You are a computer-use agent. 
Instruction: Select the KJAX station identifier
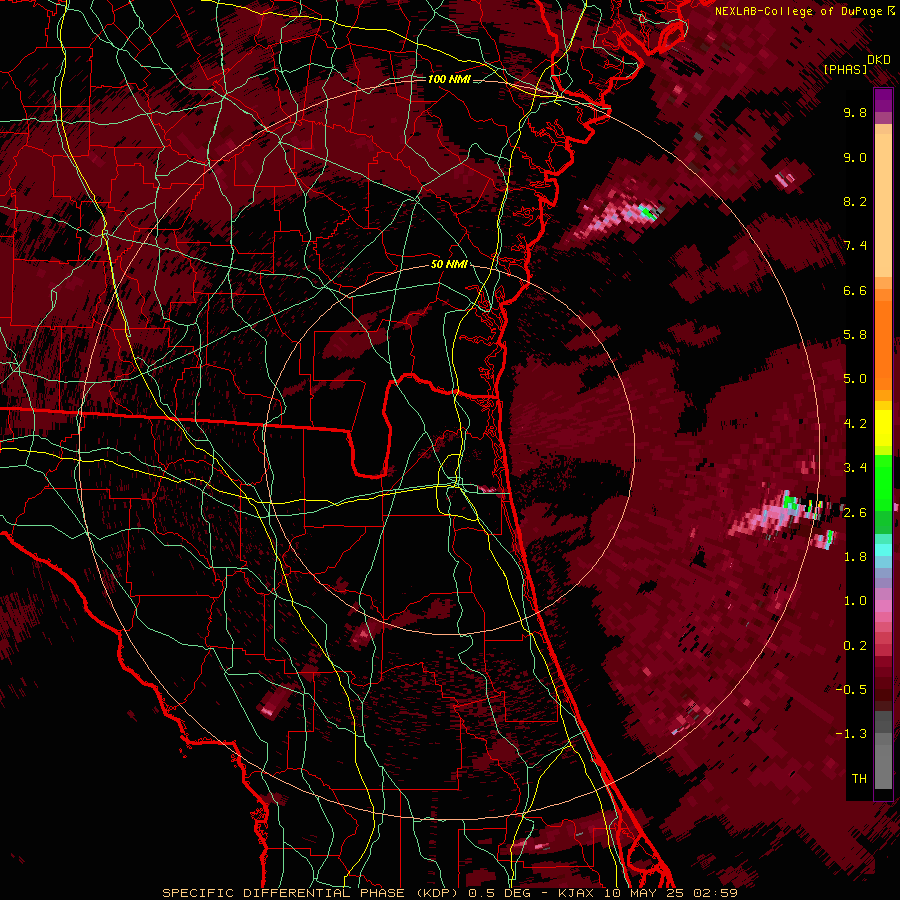point(577,893)
